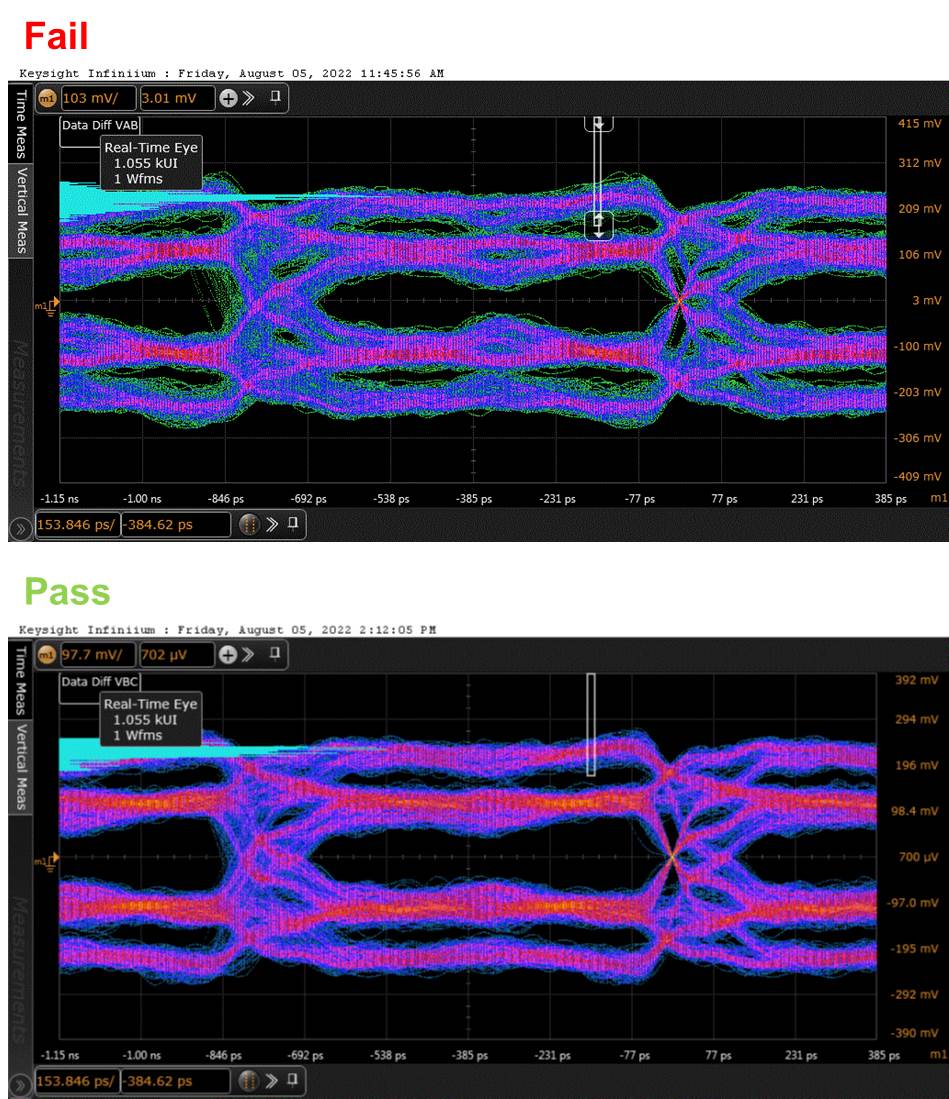Open the Time Meas tab in Fail panel

[x=21, y=123]
